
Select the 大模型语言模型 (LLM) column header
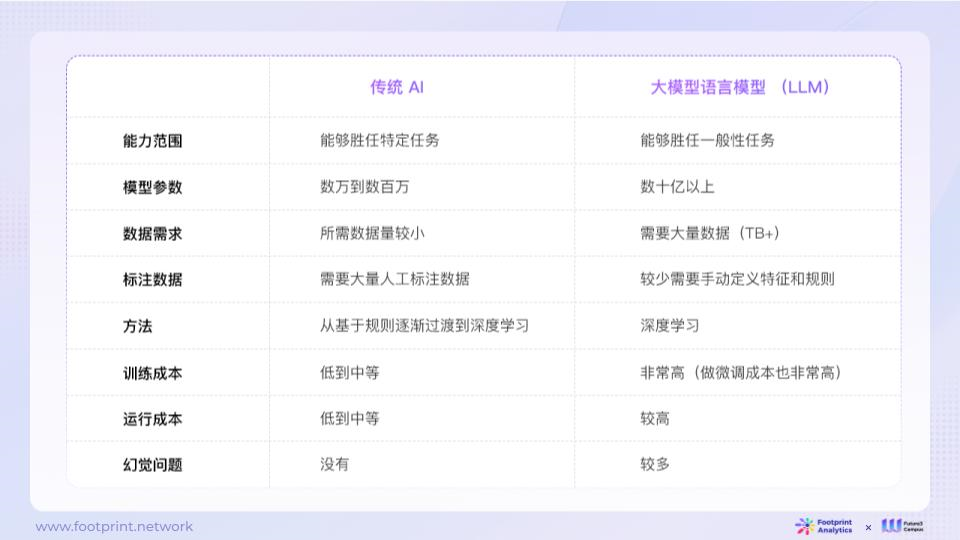coord(740,87)
